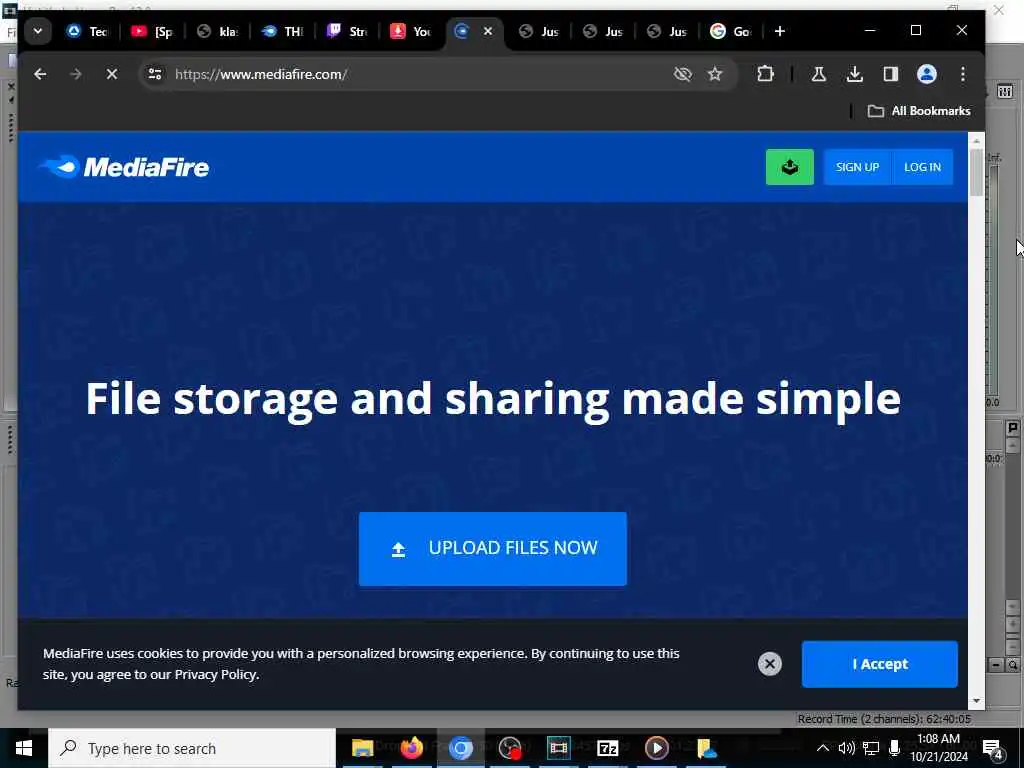The height and width of the screenshot is (768, 1024).
Task: Open Firefox from taskbar
Action: (x=411, y=748)
